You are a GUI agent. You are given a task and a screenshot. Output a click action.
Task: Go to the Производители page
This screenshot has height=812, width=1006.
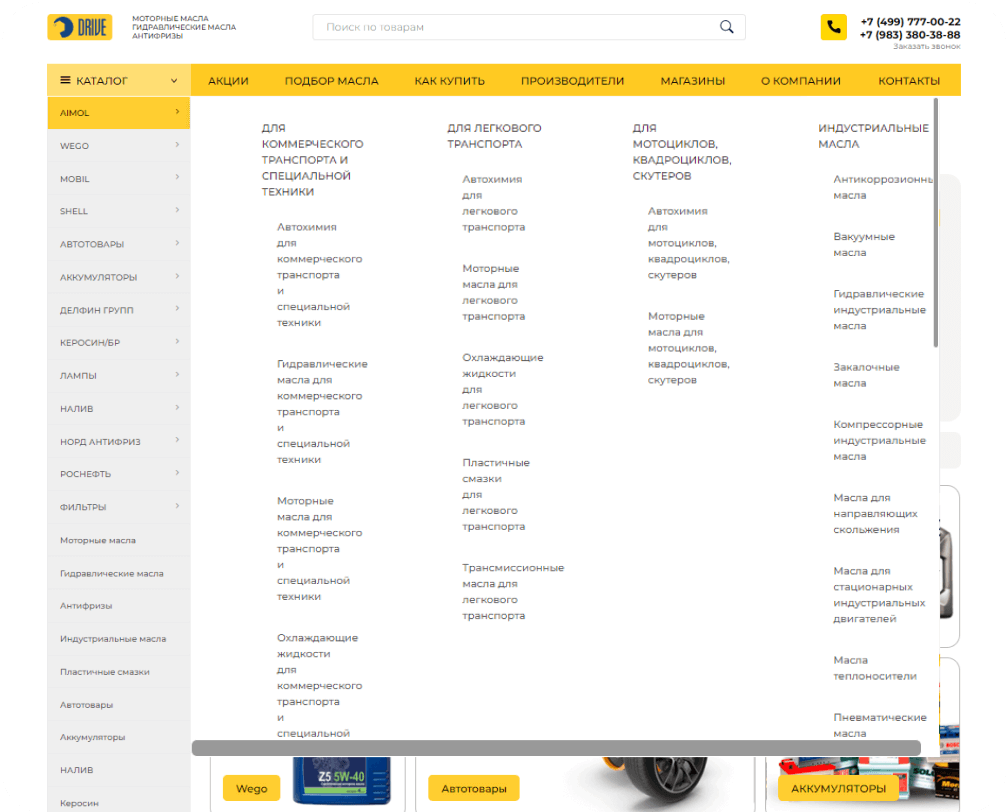pyautogui.click(x=572, y=81)
